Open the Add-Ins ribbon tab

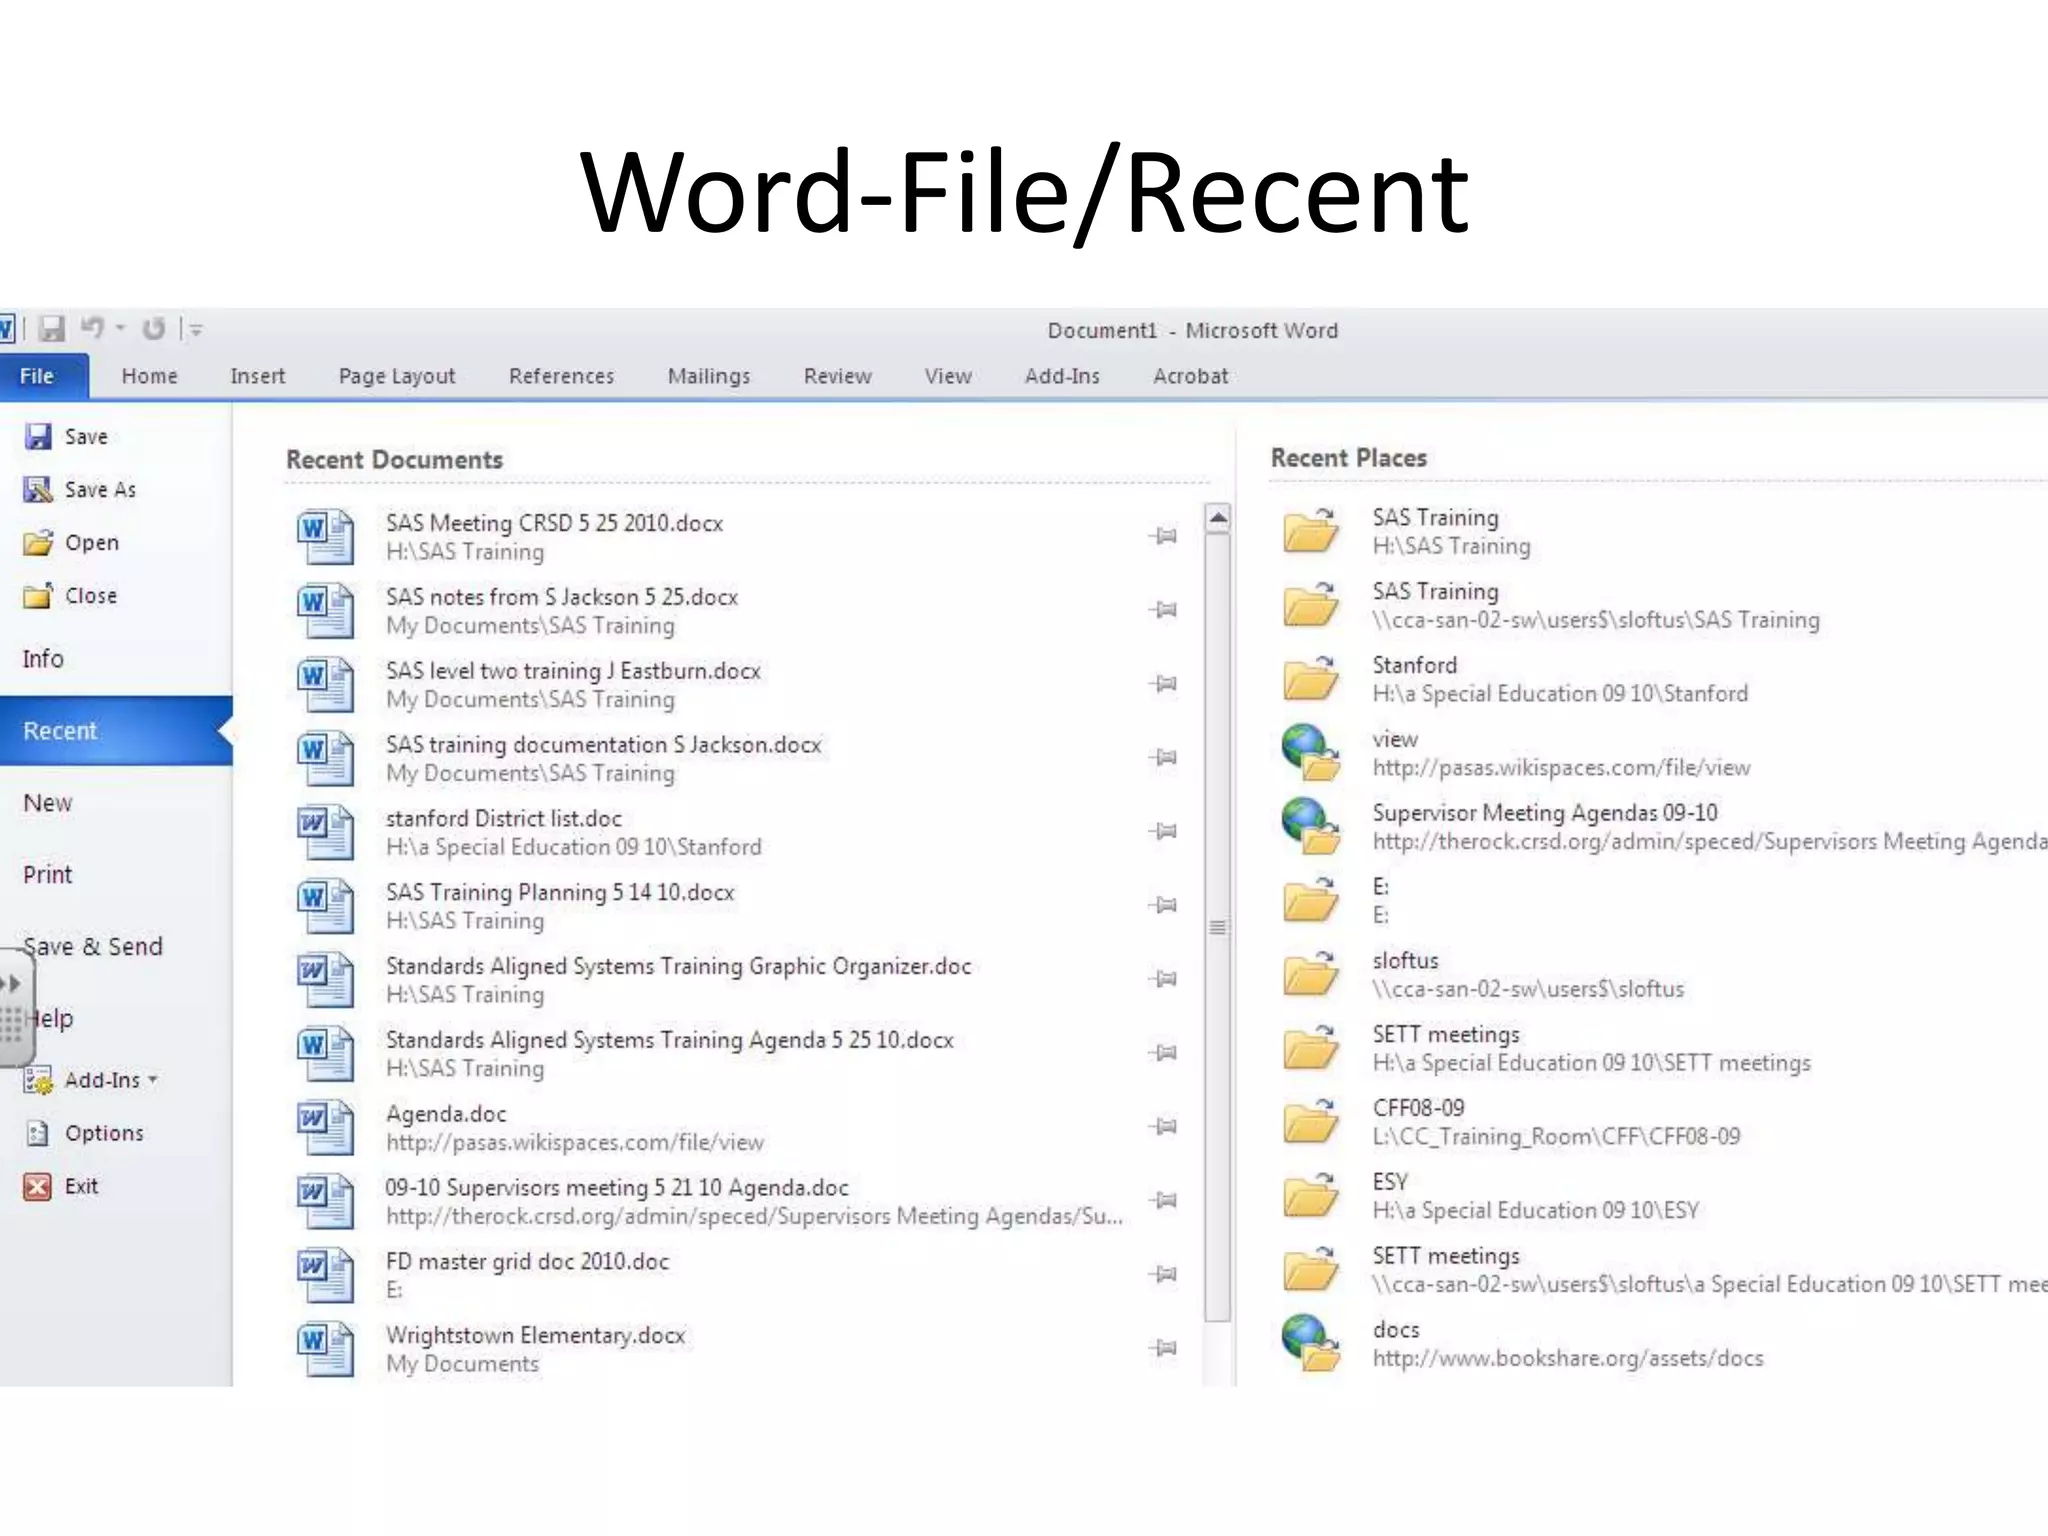tap(1062, 376)
